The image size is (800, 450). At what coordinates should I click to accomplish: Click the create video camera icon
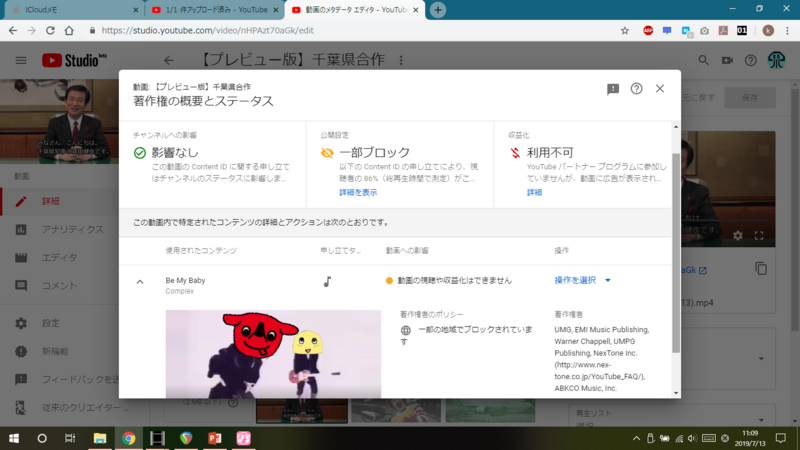[727, 61]
